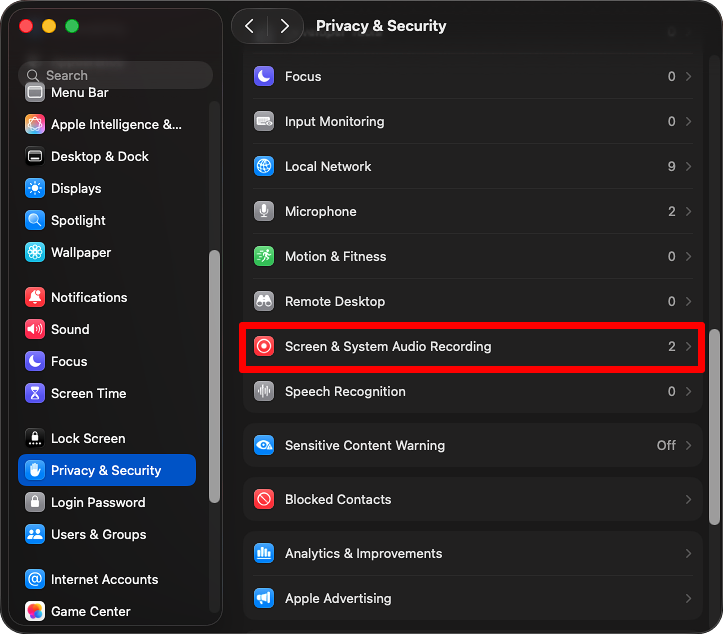The image size is (723, 634).
Task: Open Displays settings label in sidebar
Action: (76, 188)
